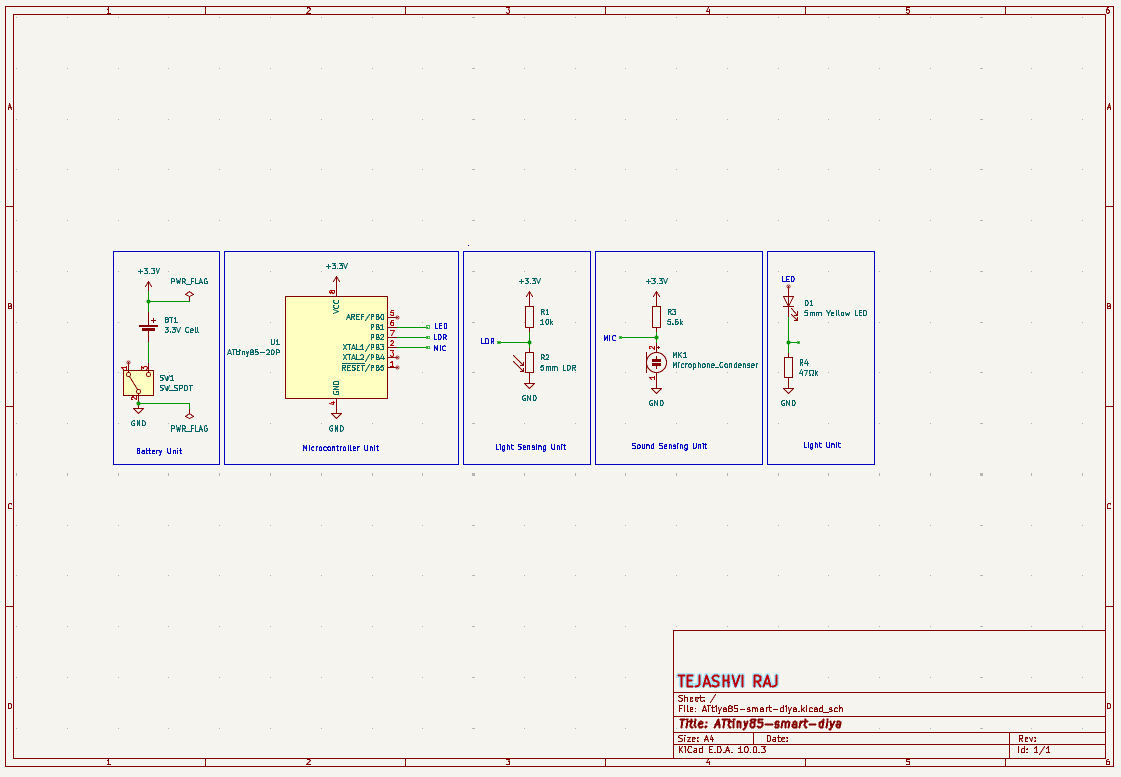Click the GND symbol below R4
The width and height of the screenshot is (1121, 777).
click(x=789, y=390)
